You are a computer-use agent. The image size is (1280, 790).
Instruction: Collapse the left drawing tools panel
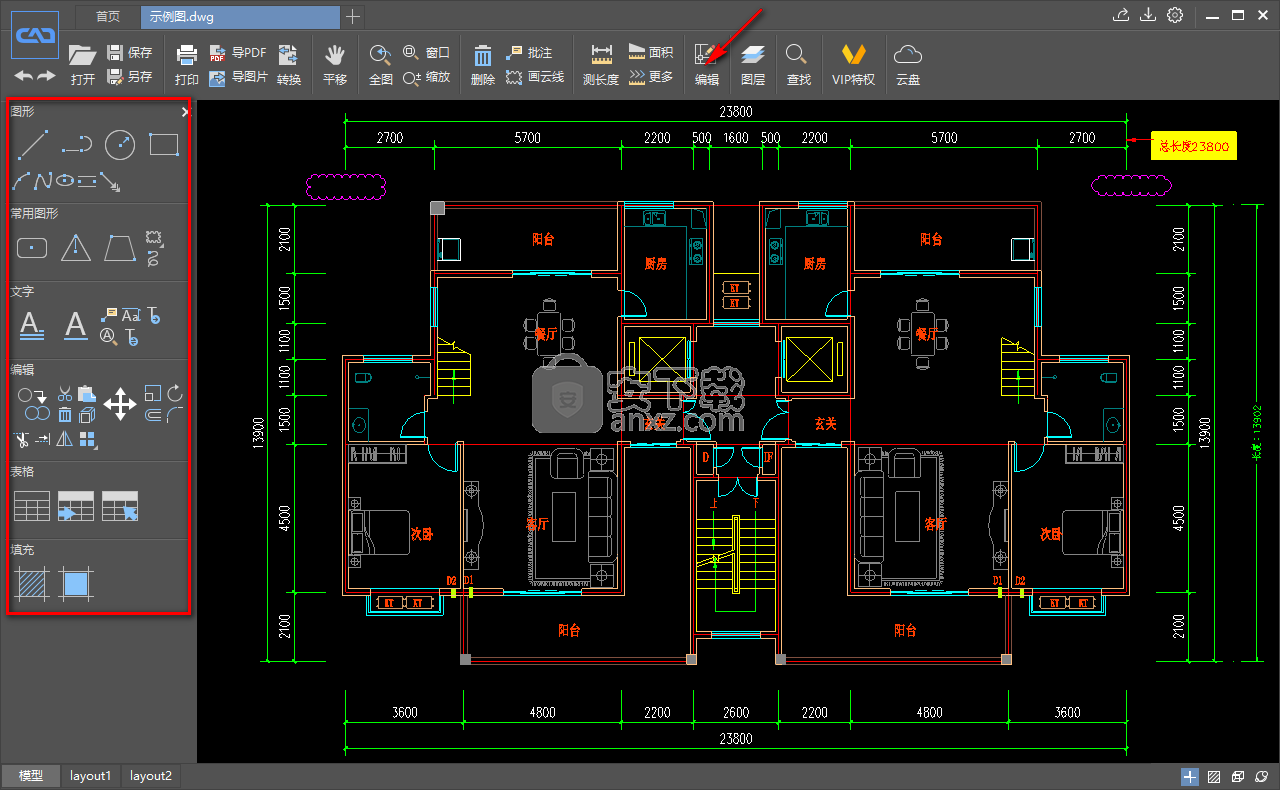pyautogui.click(x=185, y=112)
